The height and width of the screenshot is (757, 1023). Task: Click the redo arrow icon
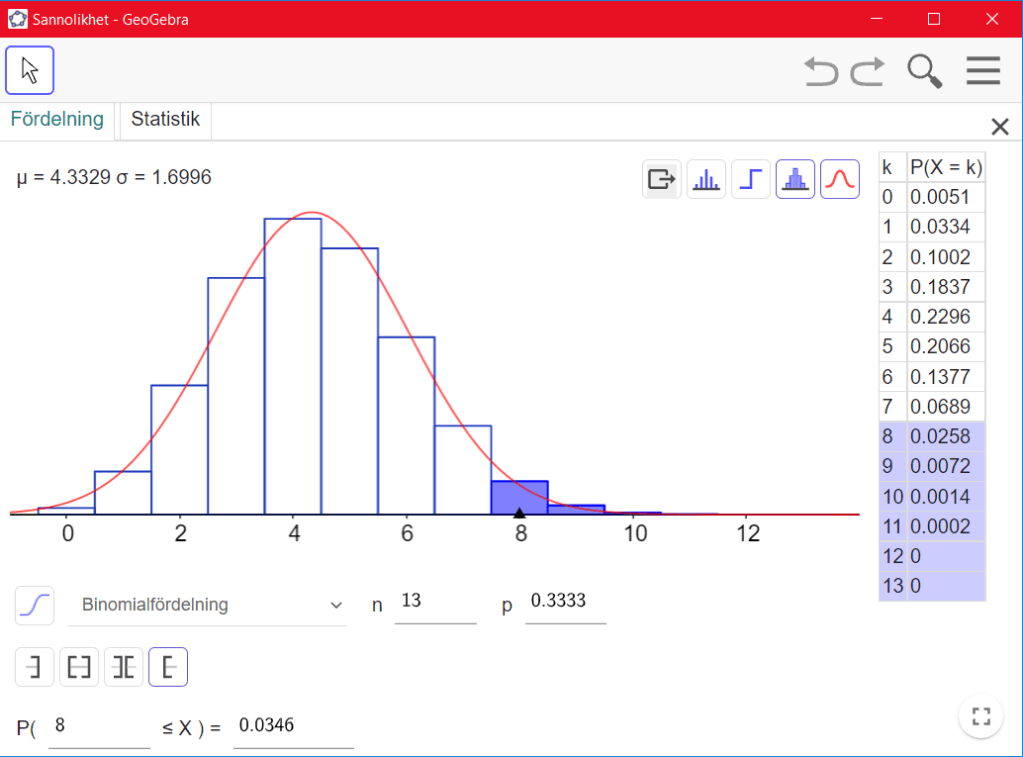(868, 71)
